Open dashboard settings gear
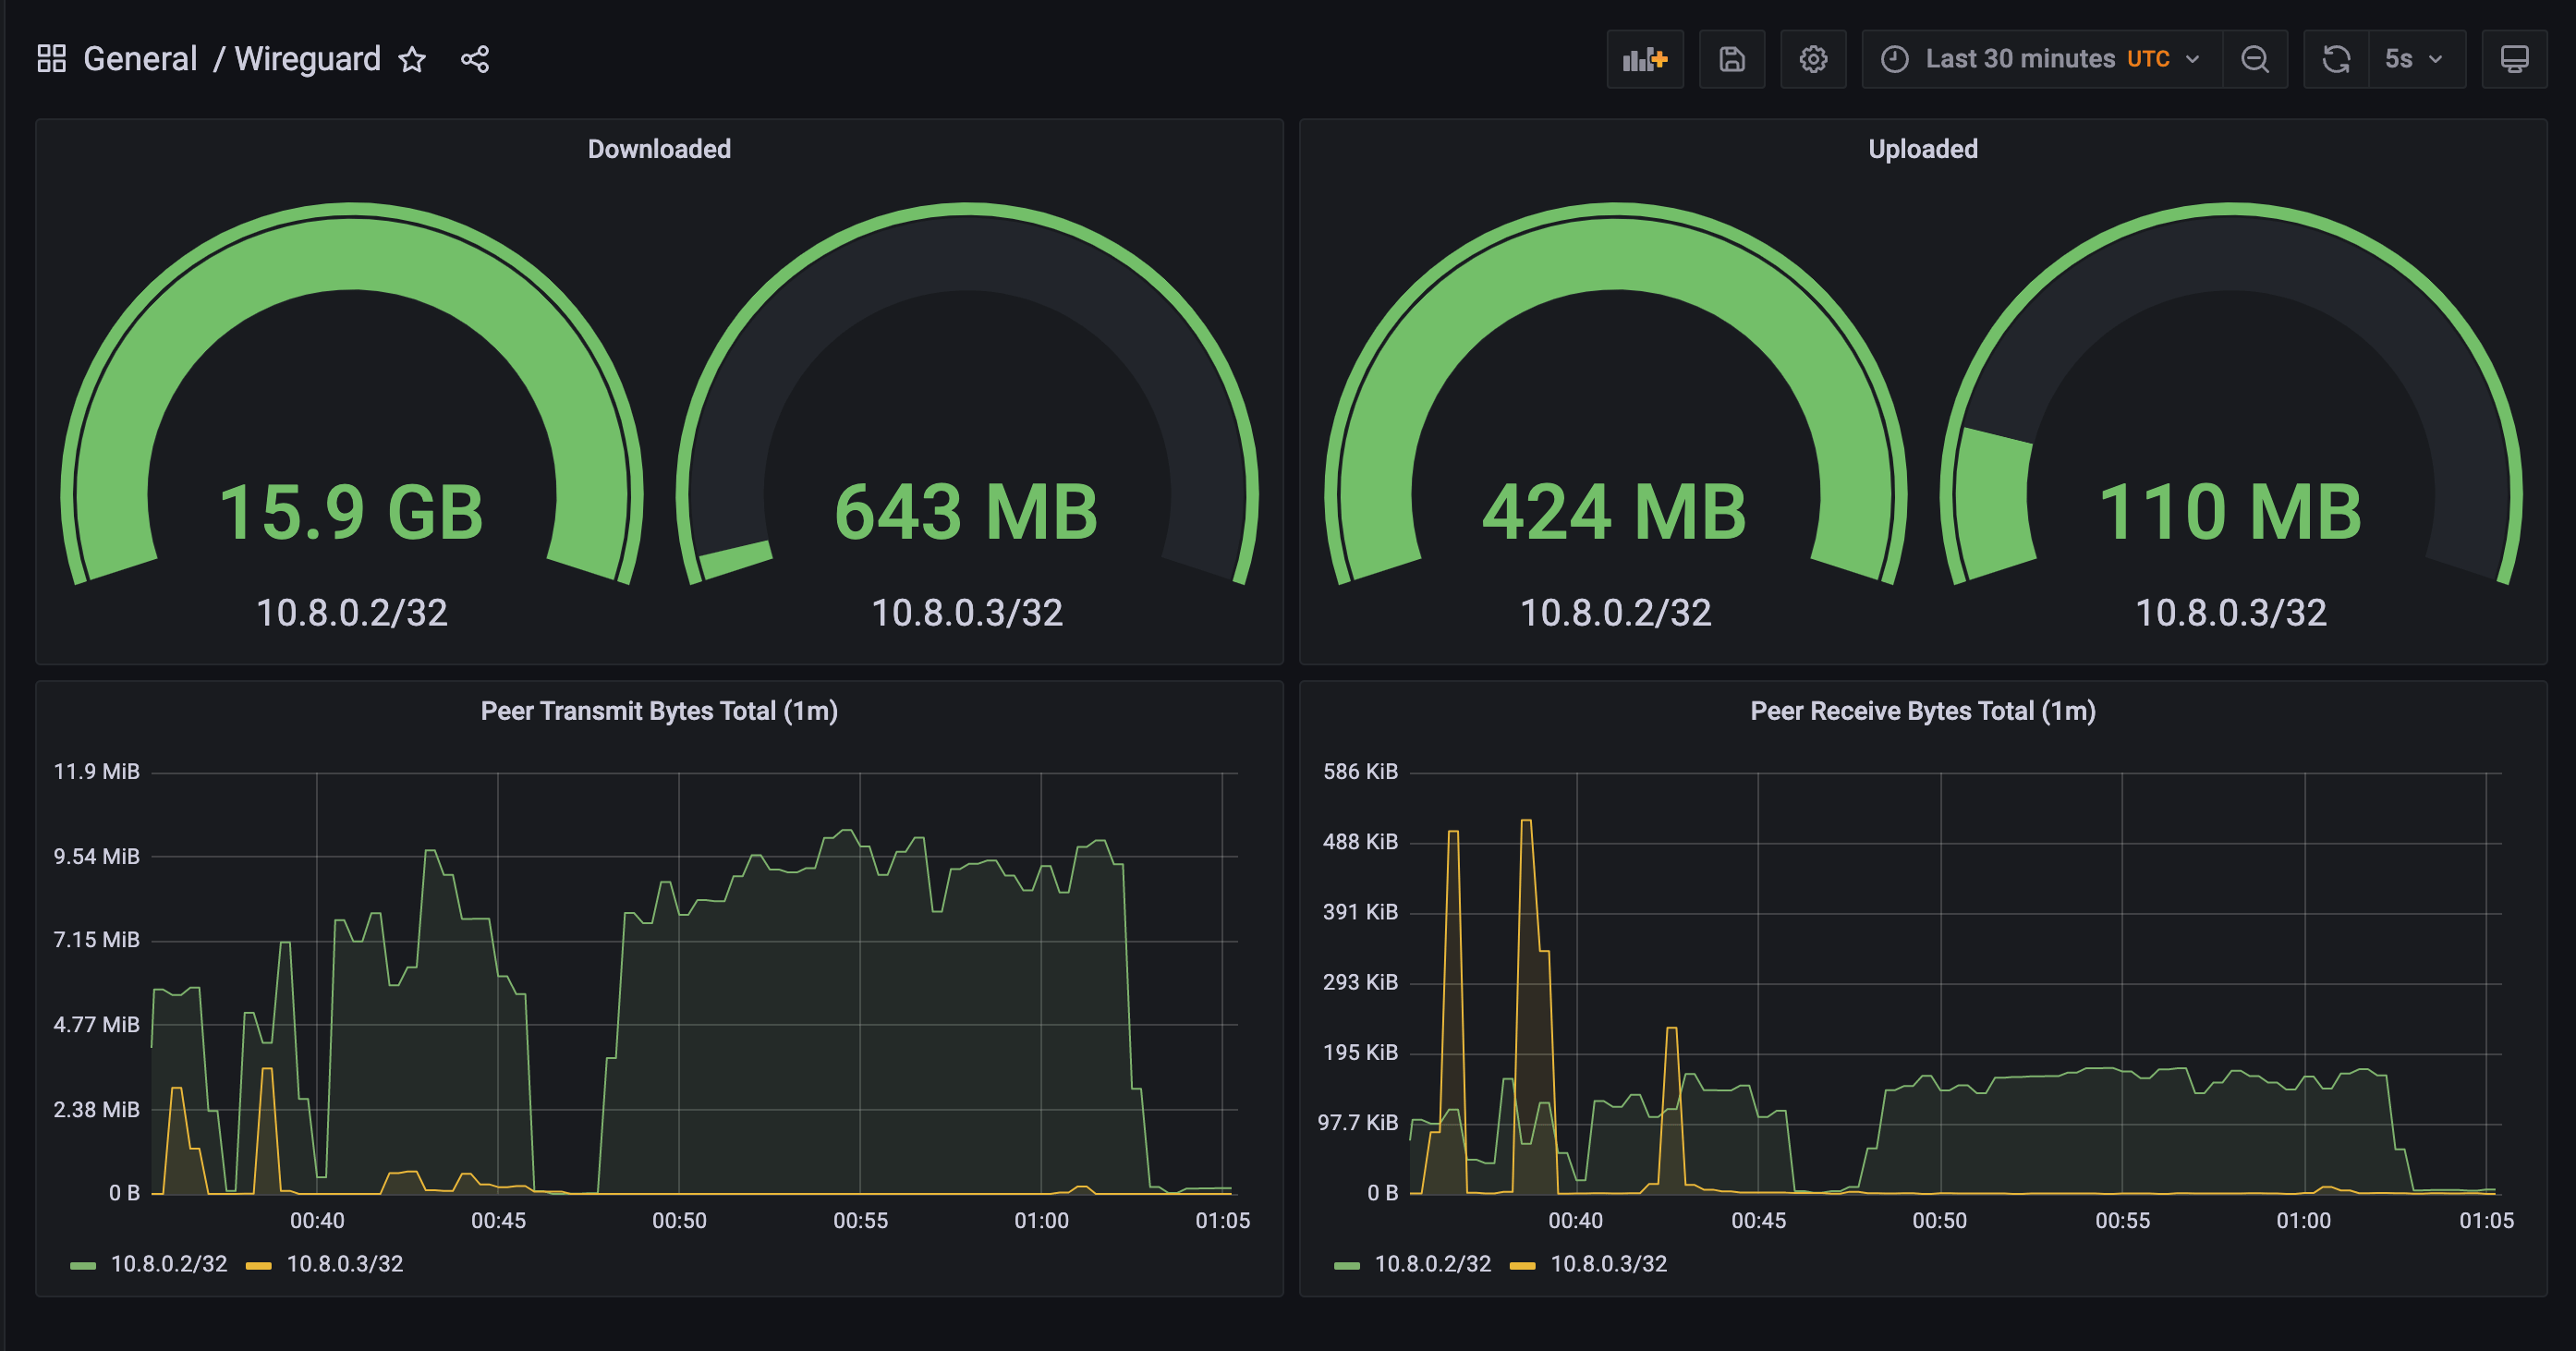Image resolution: width=2576 pixels, height=1351 pixels. point(1813,60)
